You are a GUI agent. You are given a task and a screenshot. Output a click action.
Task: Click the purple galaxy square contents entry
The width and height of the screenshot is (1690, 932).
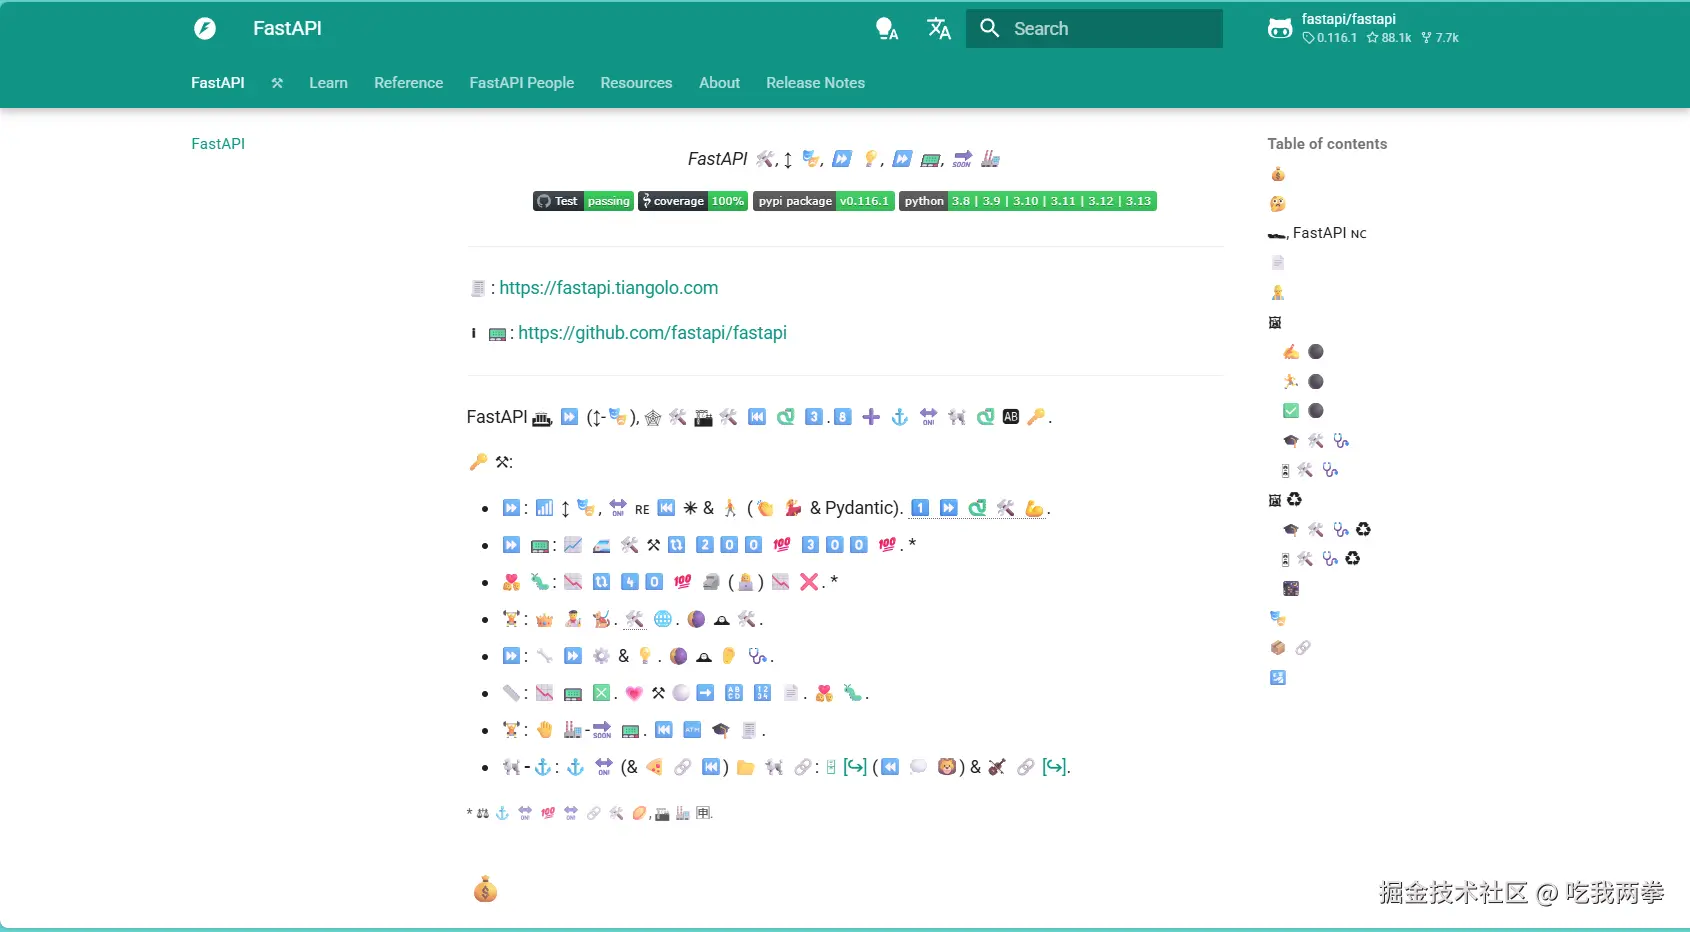tap(1291, 588)
